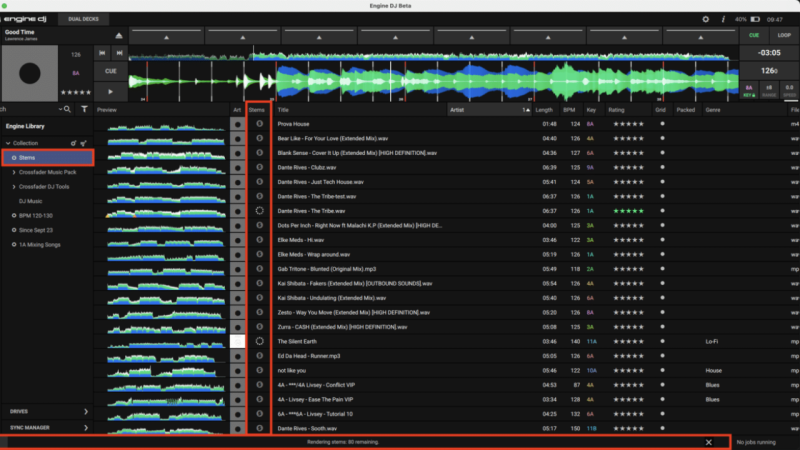
Task: Skip to previous track button
Action: click(102, 53)
